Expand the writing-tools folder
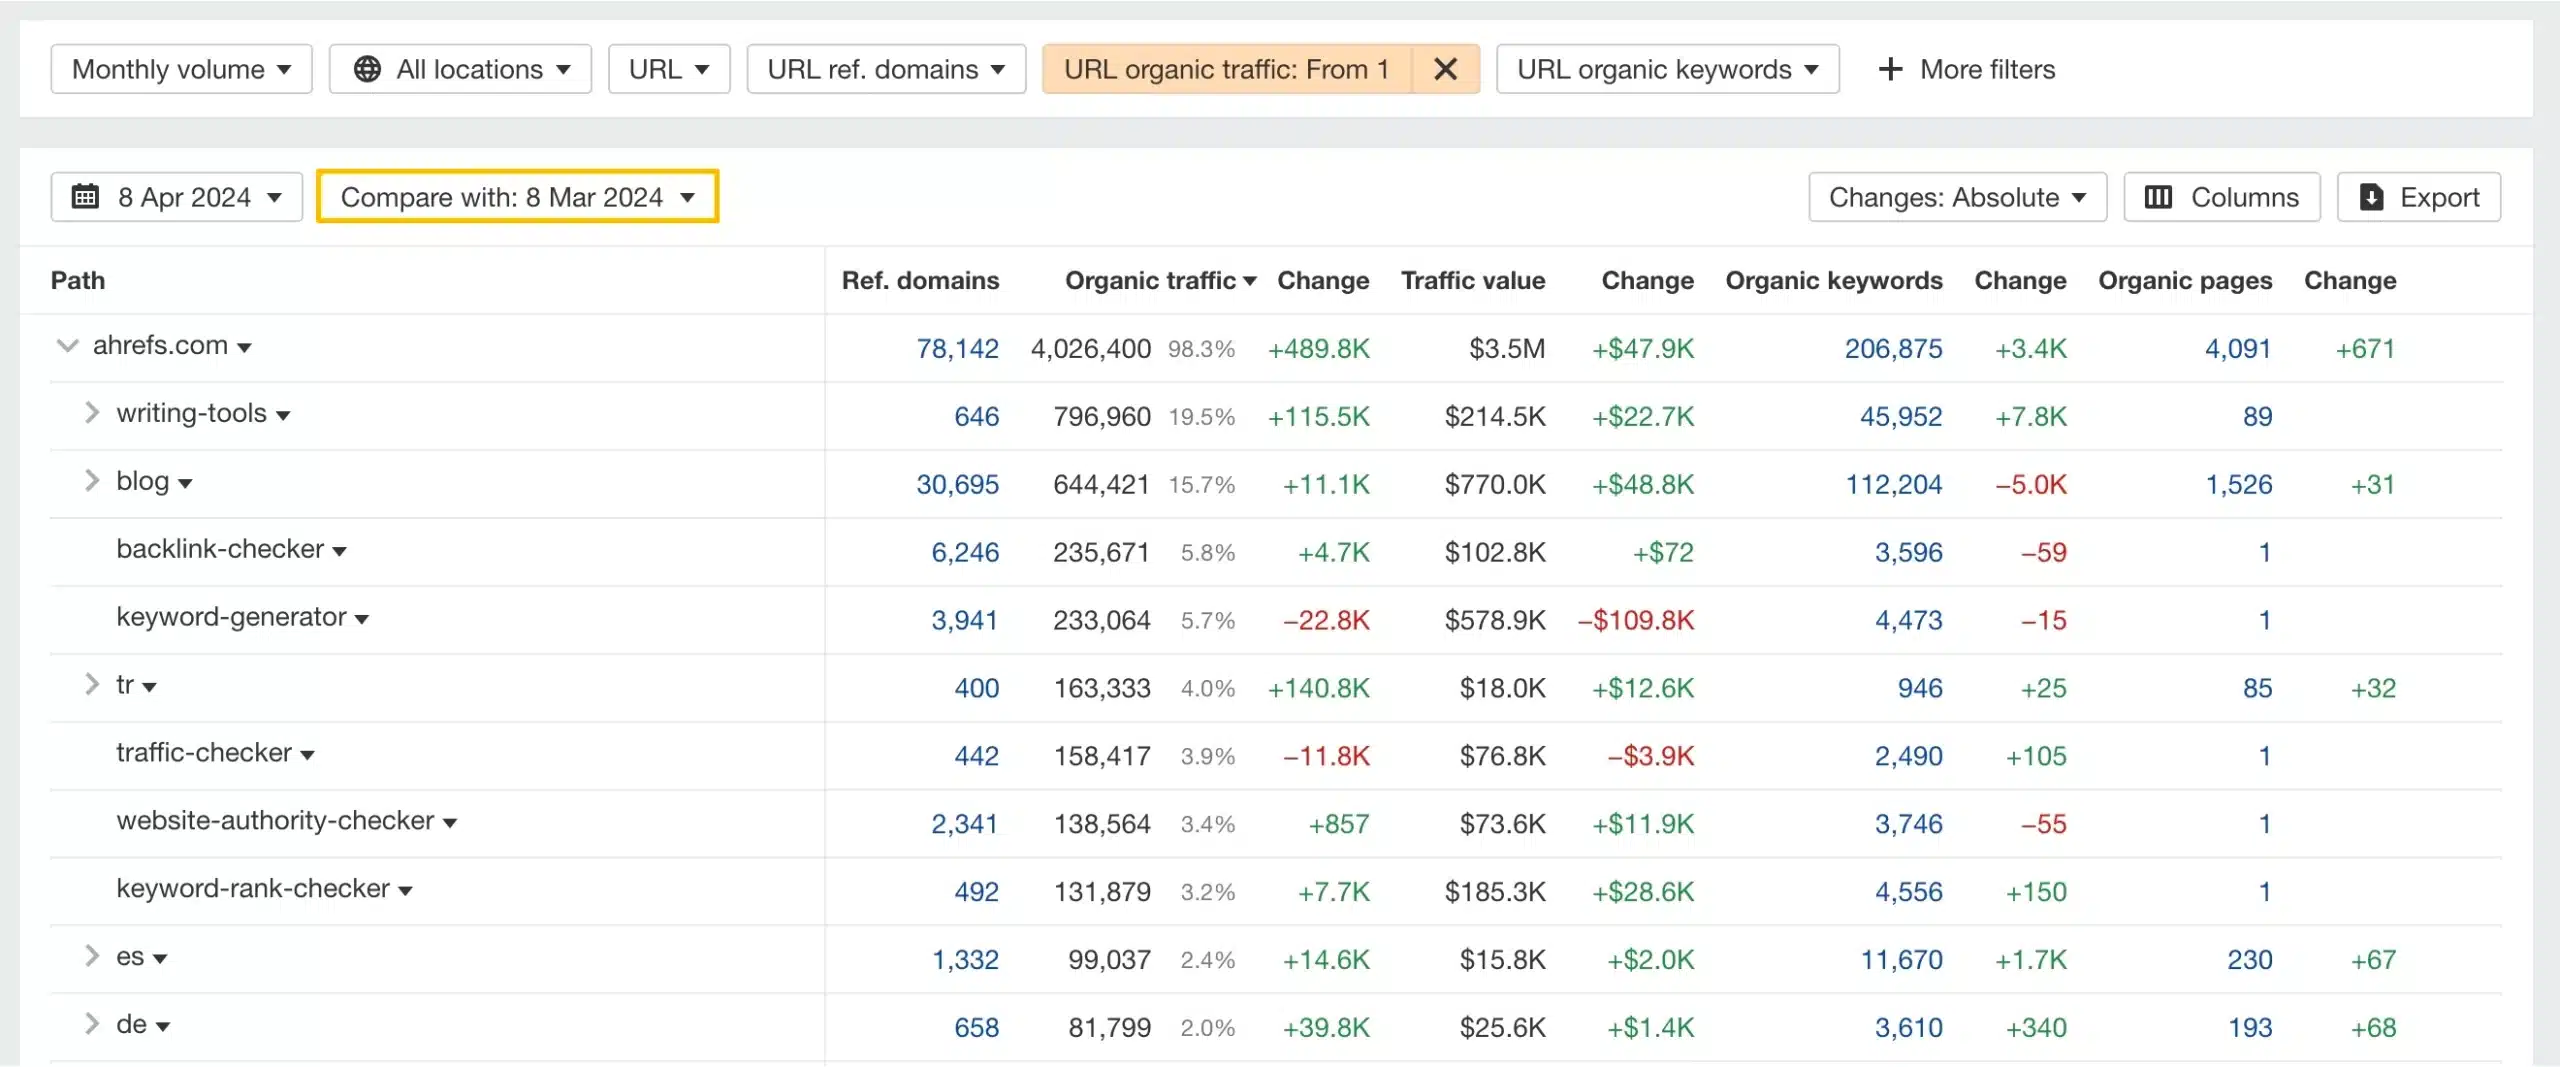The image size is (2560, 1067). coord(91,413)
